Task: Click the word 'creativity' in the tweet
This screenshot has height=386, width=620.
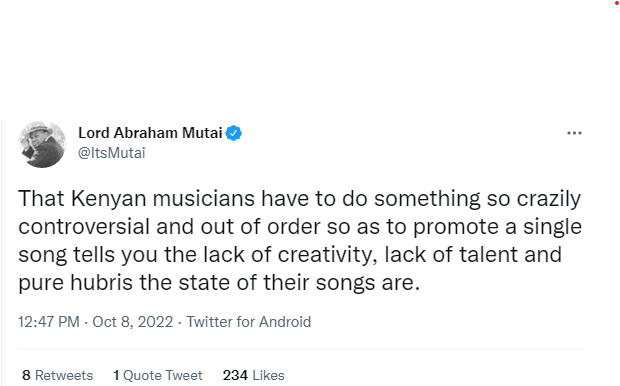Action: (327, 255)
